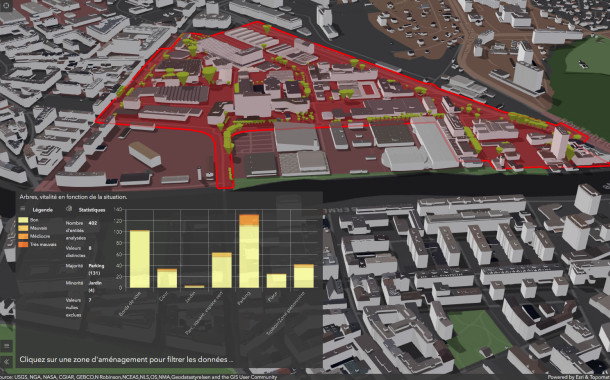Click the small Jardin bar in the chart
The height and width of the screenshot is (380, 610).
(x=194, y=287)
